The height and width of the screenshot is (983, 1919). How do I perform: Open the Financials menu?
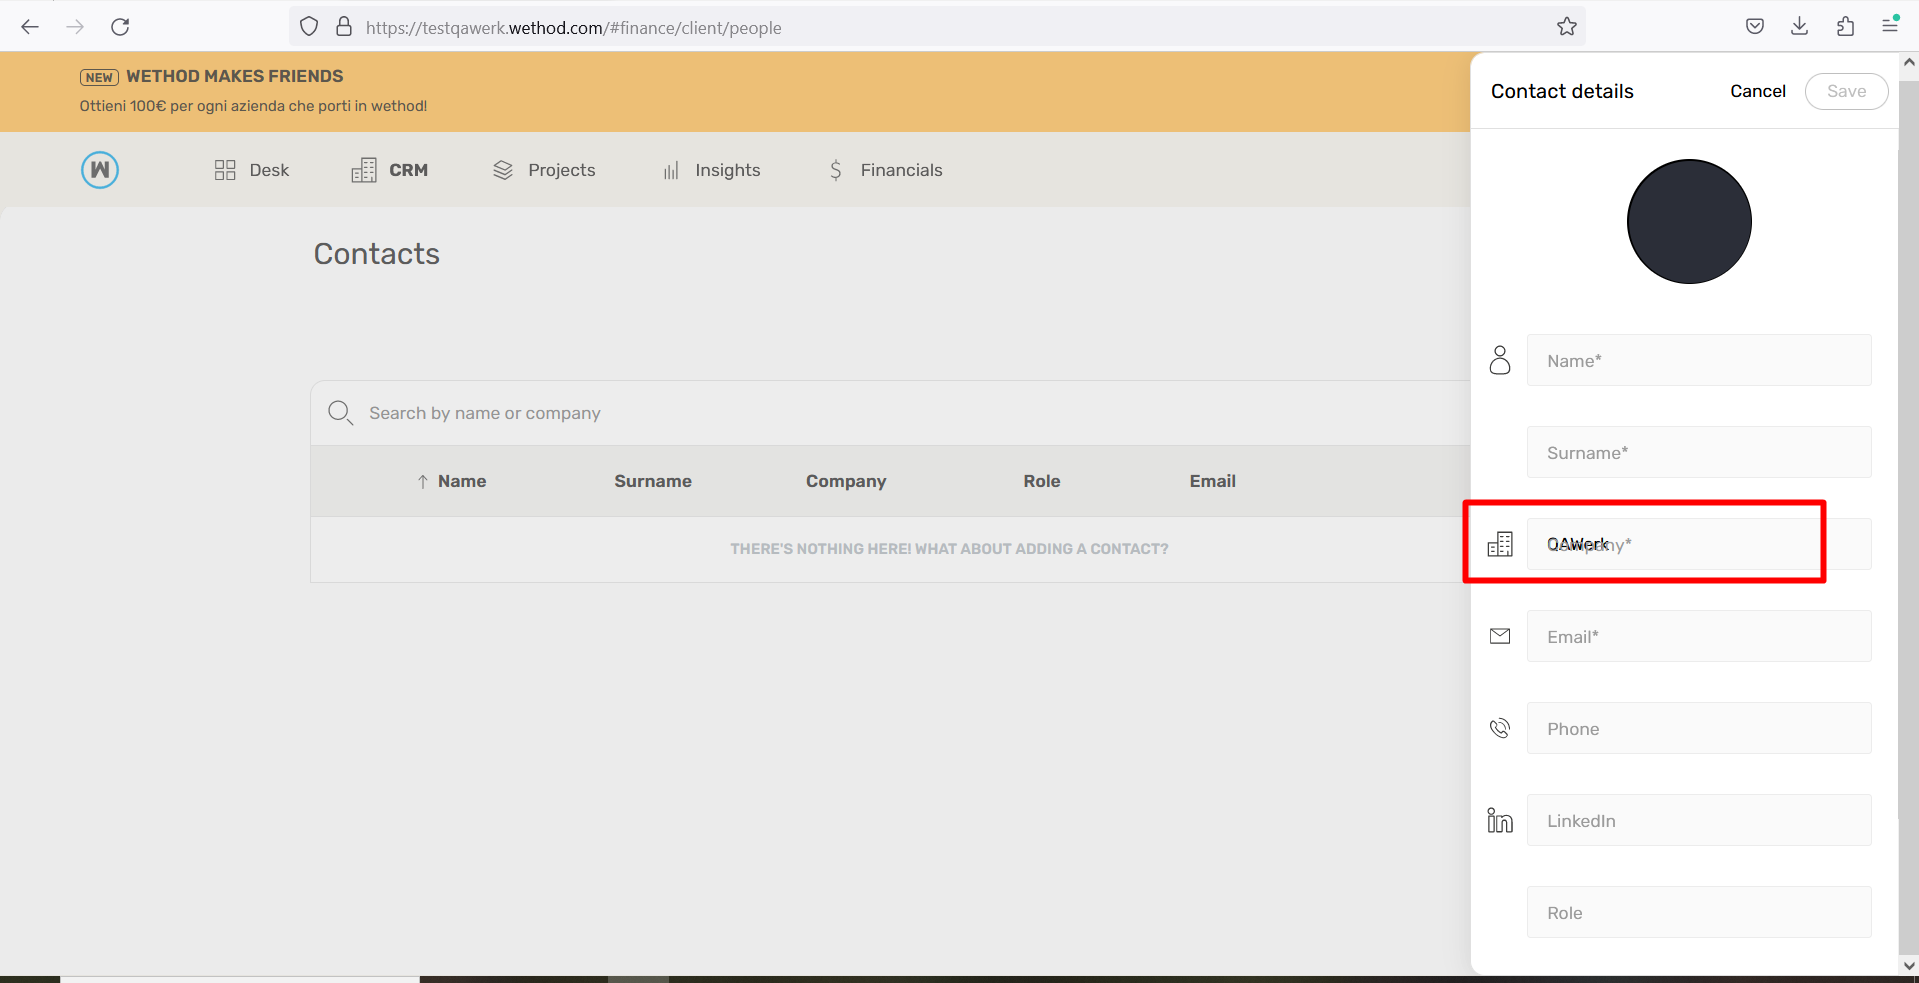885,170
